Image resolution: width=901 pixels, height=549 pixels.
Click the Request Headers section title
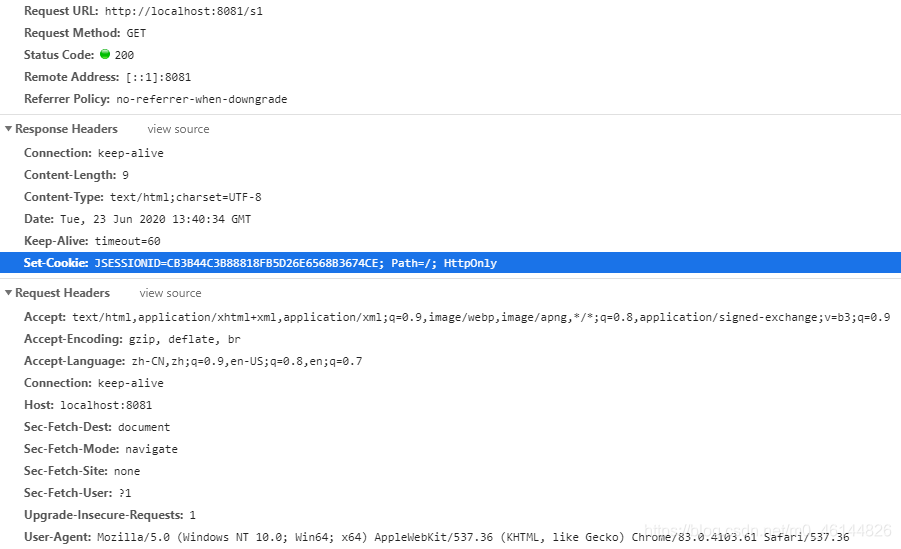point(62,293)
